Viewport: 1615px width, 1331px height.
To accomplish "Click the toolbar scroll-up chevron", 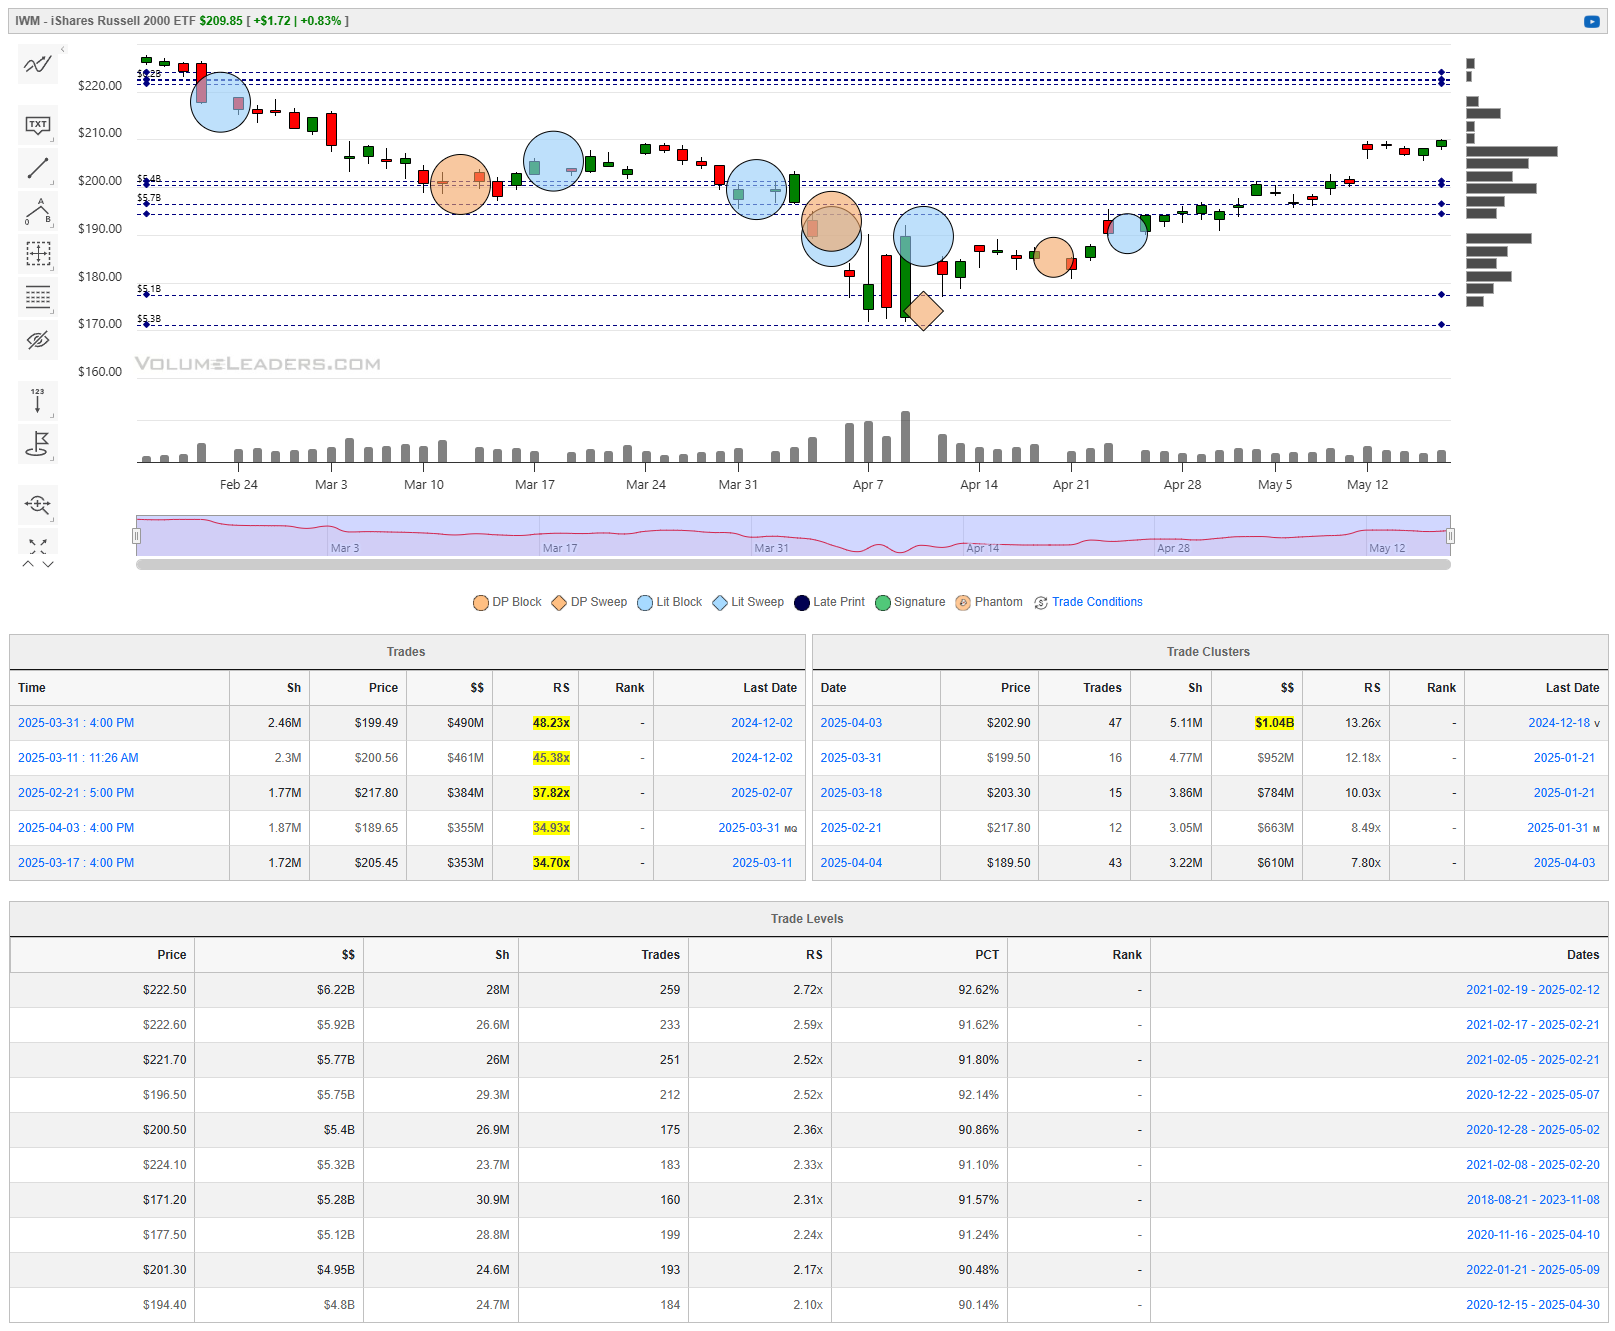I will click(x=28, y=564).
